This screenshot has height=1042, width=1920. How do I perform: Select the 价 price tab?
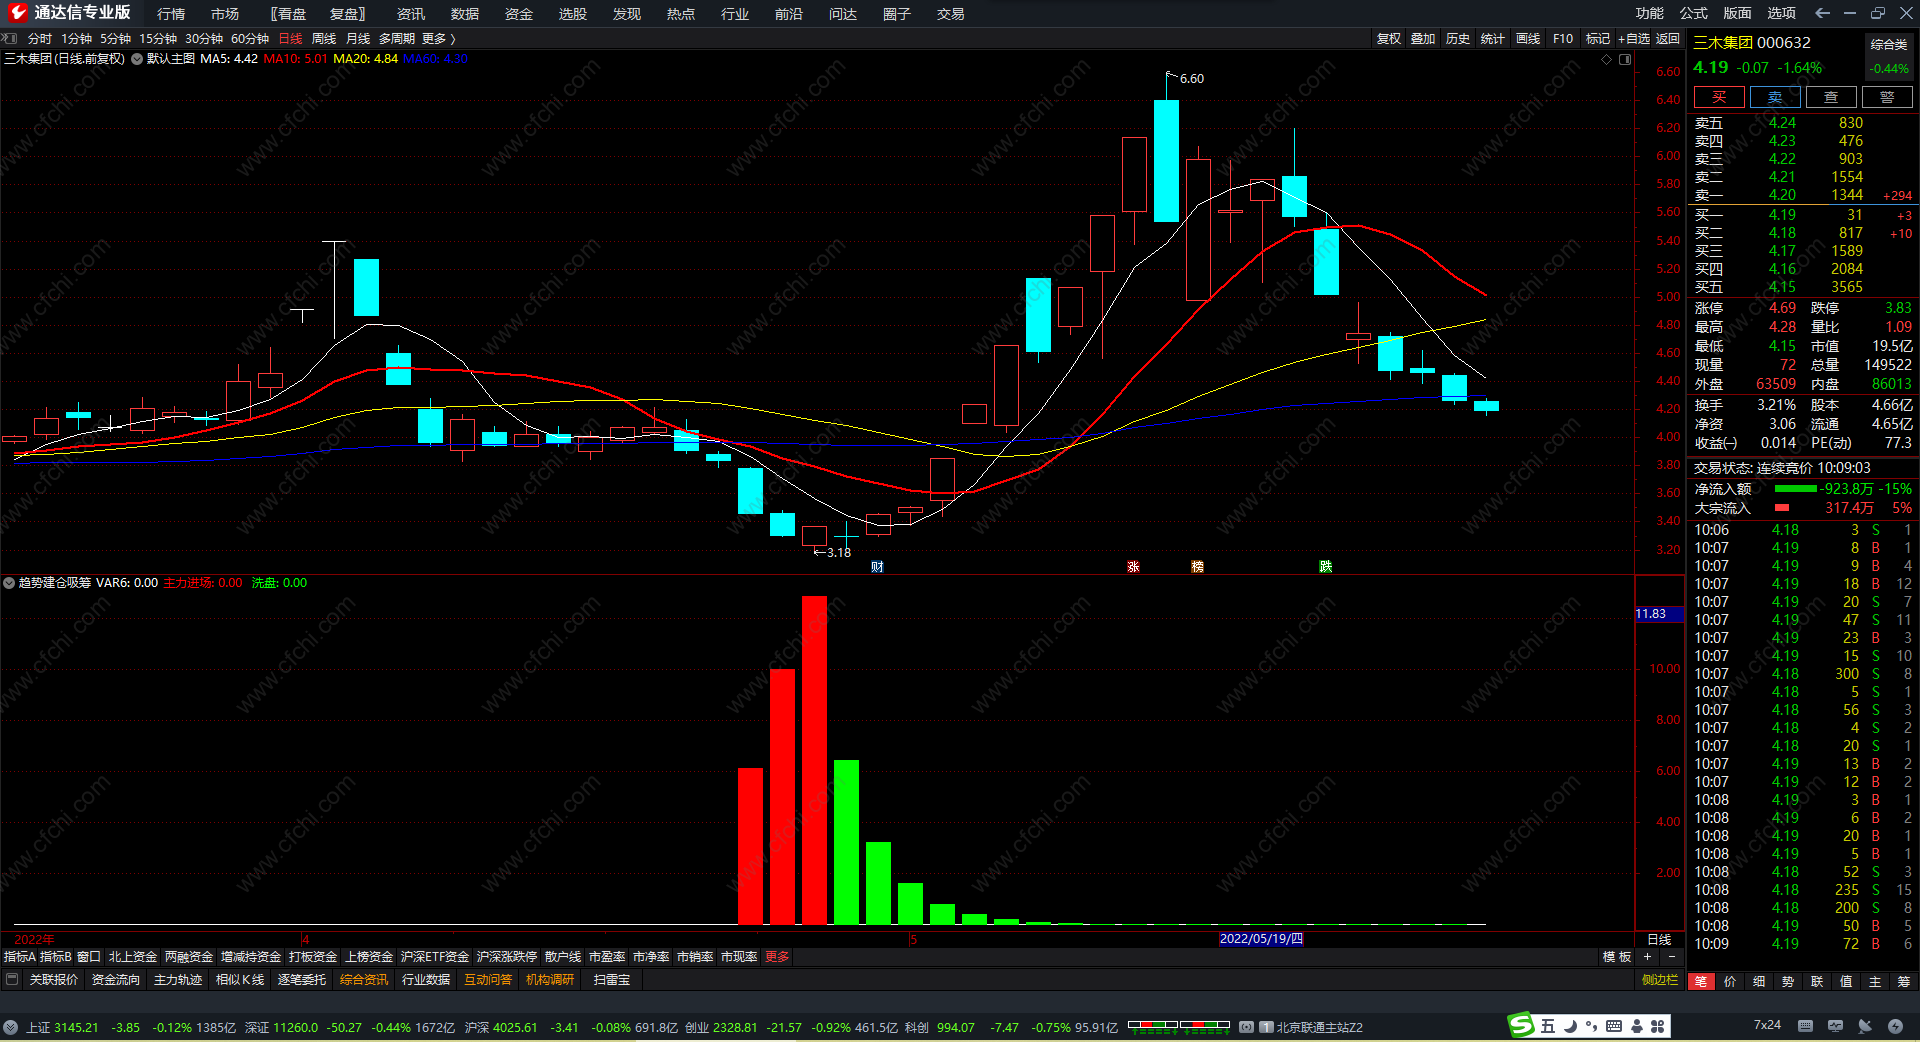1730,981
